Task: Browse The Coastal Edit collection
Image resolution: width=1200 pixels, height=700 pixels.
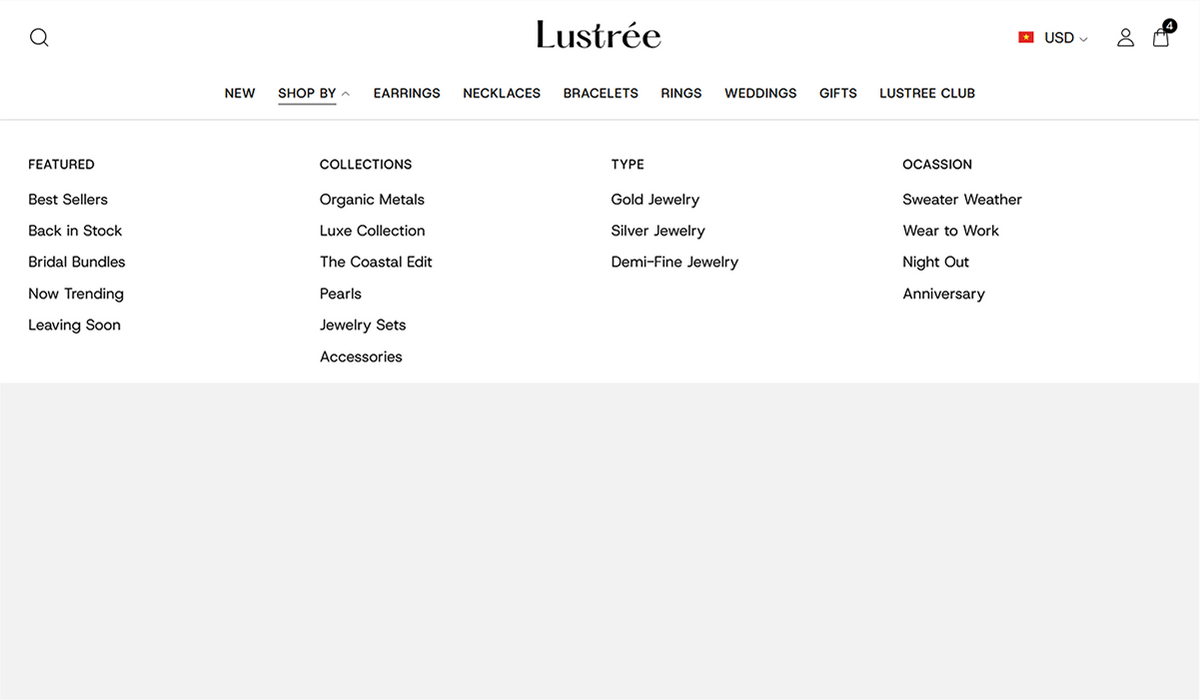Action: click(x=376, y=262)
